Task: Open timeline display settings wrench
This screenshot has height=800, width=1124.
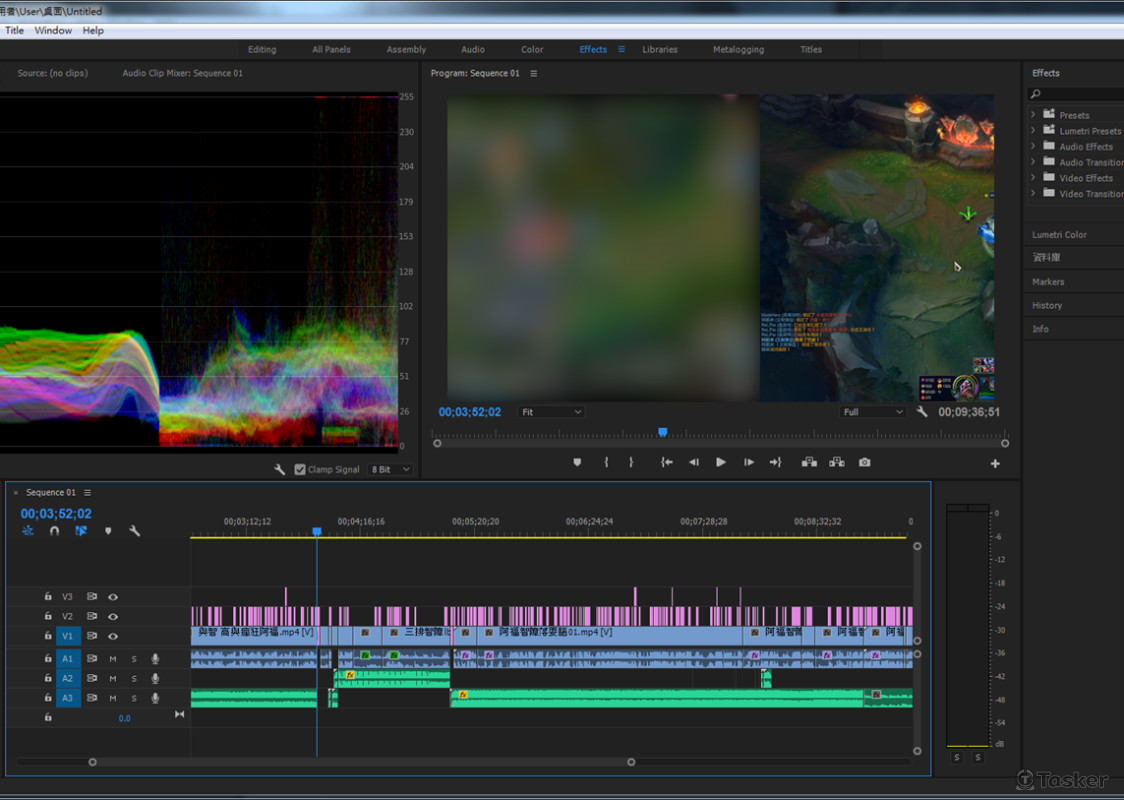Action: click(x=134, y=531)
